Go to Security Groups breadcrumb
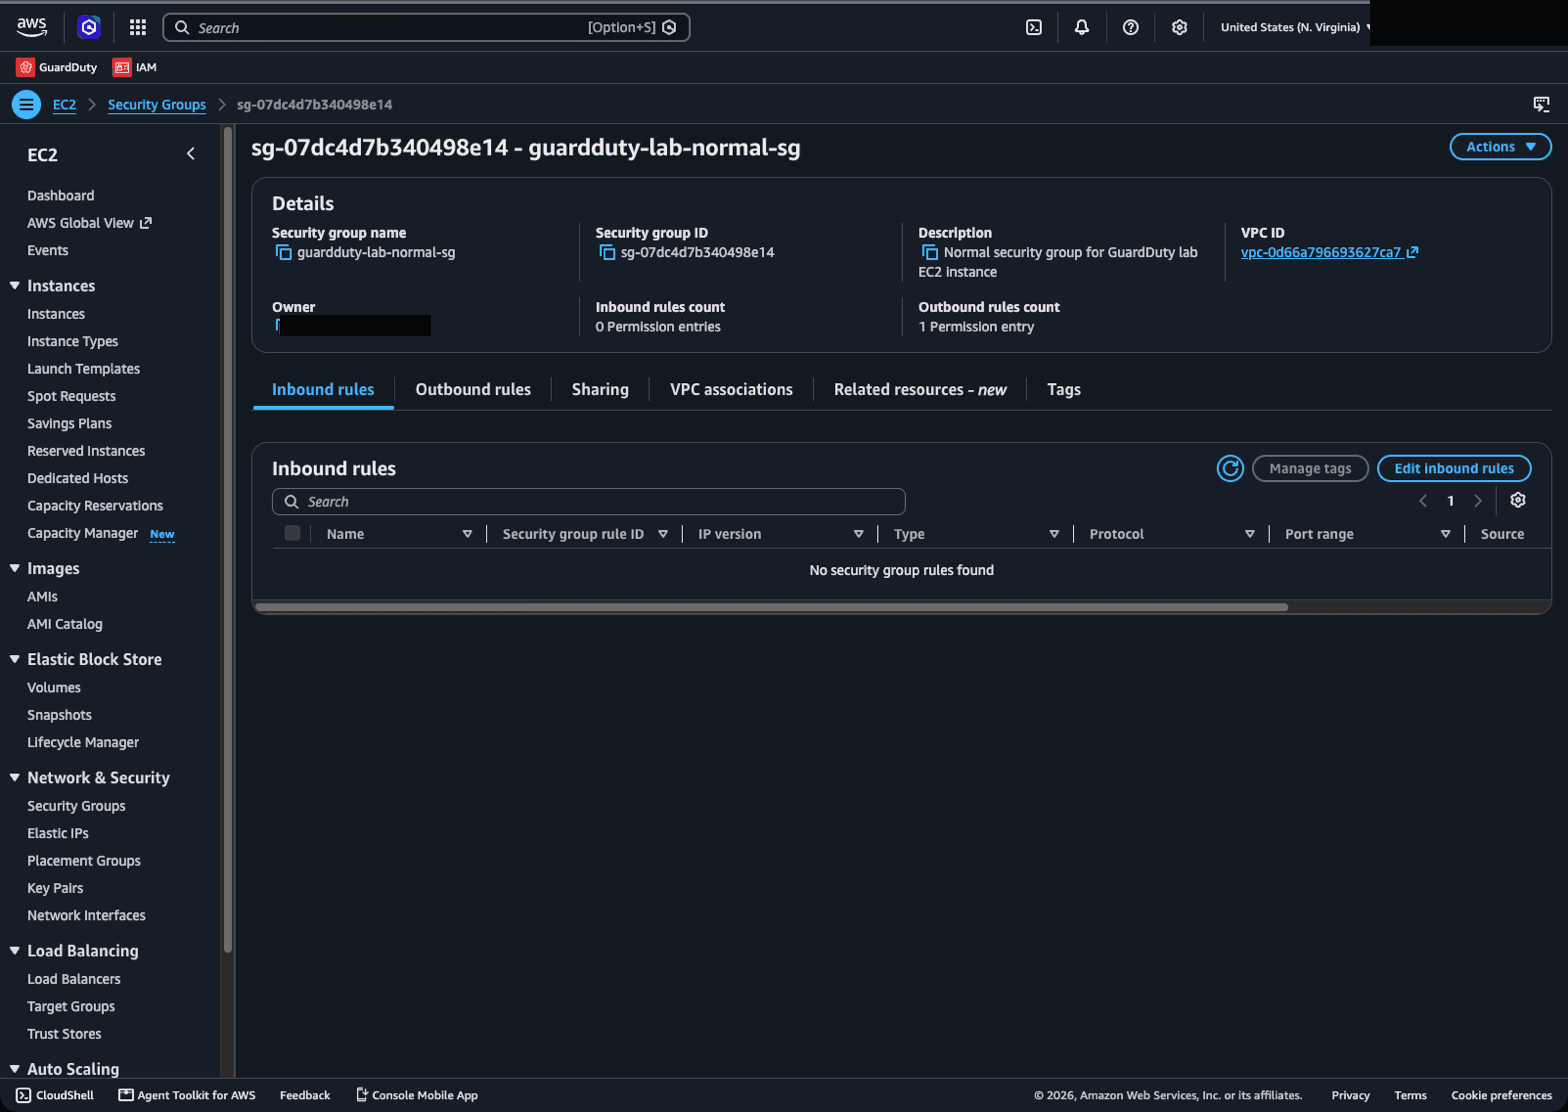Viewport: 1568px width, 1112px height. point(157,104)
